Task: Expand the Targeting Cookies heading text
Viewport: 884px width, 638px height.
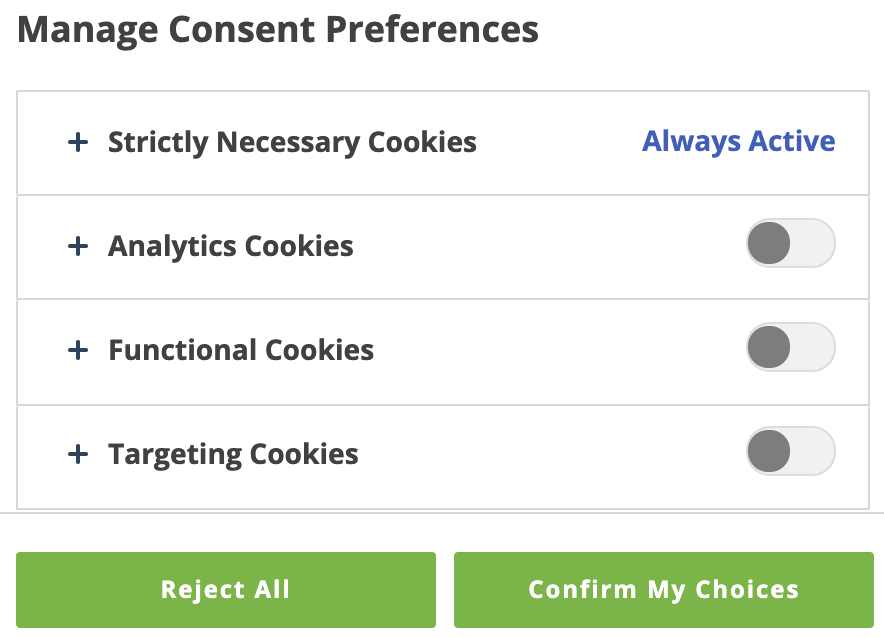Action: pyautogui.click(x=233, y=454)
